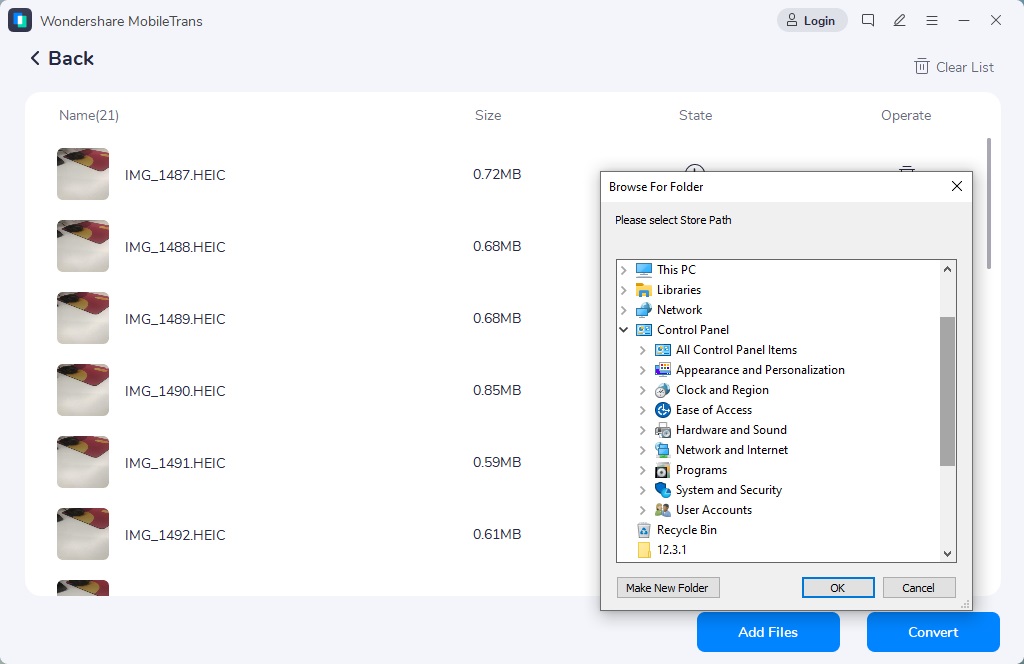
Task: Go Back to previous screen
Action: [62, 58]
